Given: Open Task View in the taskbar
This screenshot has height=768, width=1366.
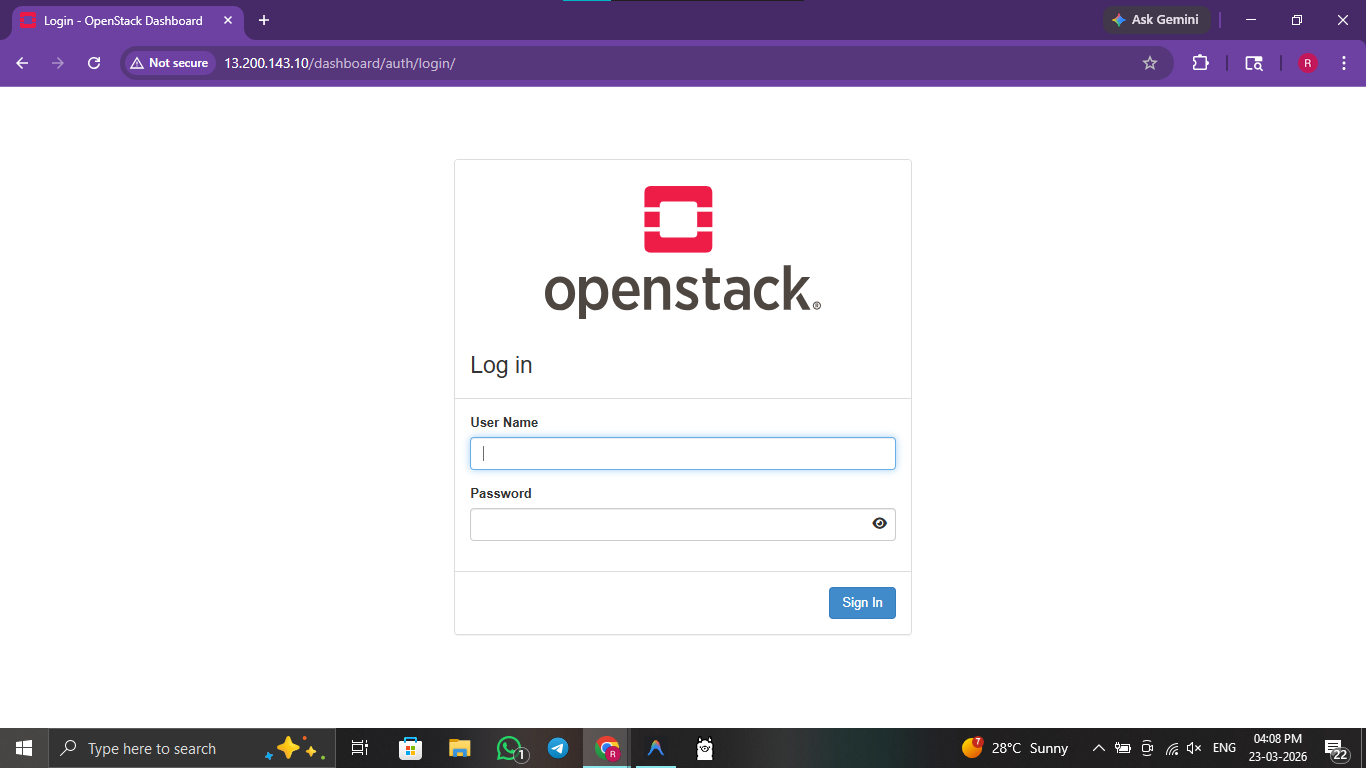Looking at the screenshot, I should tap(360, 748).
